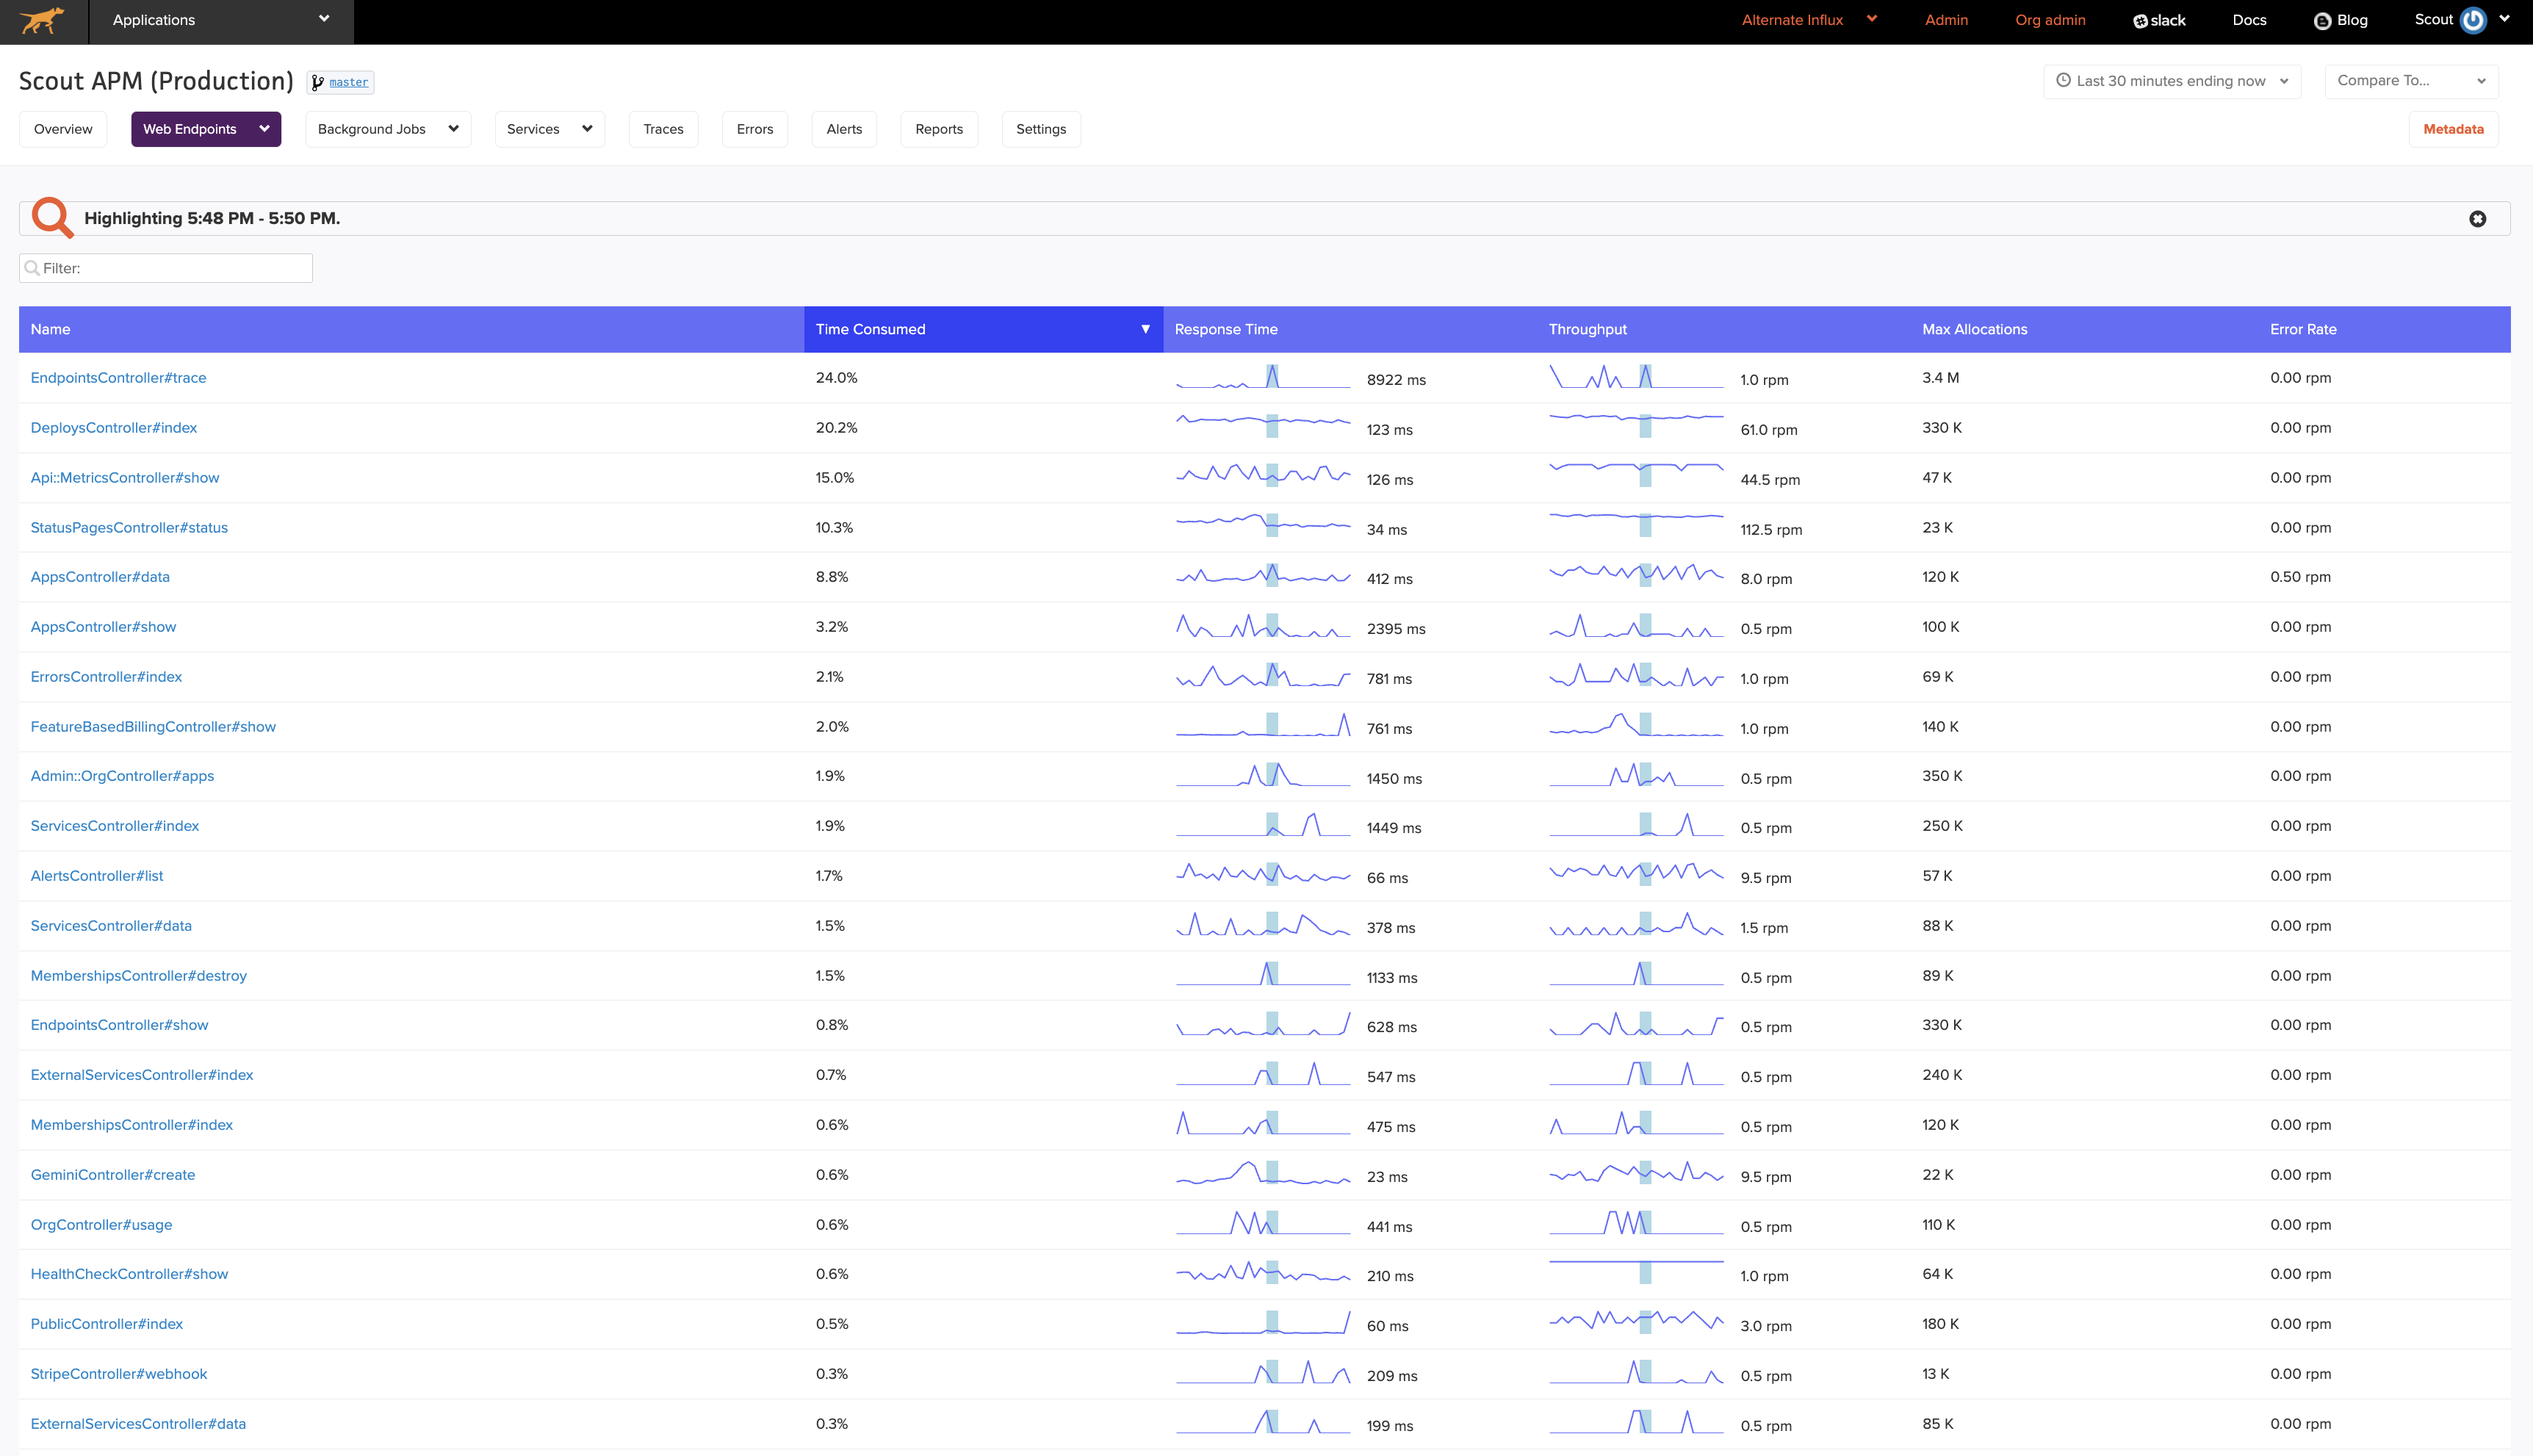Open the Org admin link
Viewport: 2533px width, 1456px height.
point(2050,20)
